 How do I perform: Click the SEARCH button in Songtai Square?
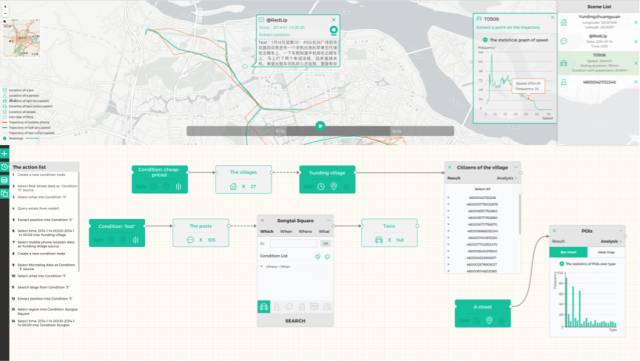(x=295, y=321)
